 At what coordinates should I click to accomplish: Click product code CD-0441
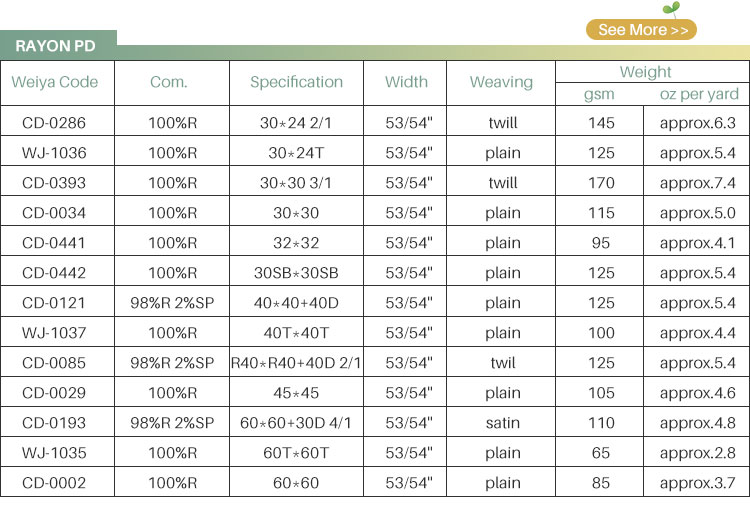(x=54, y=243)
